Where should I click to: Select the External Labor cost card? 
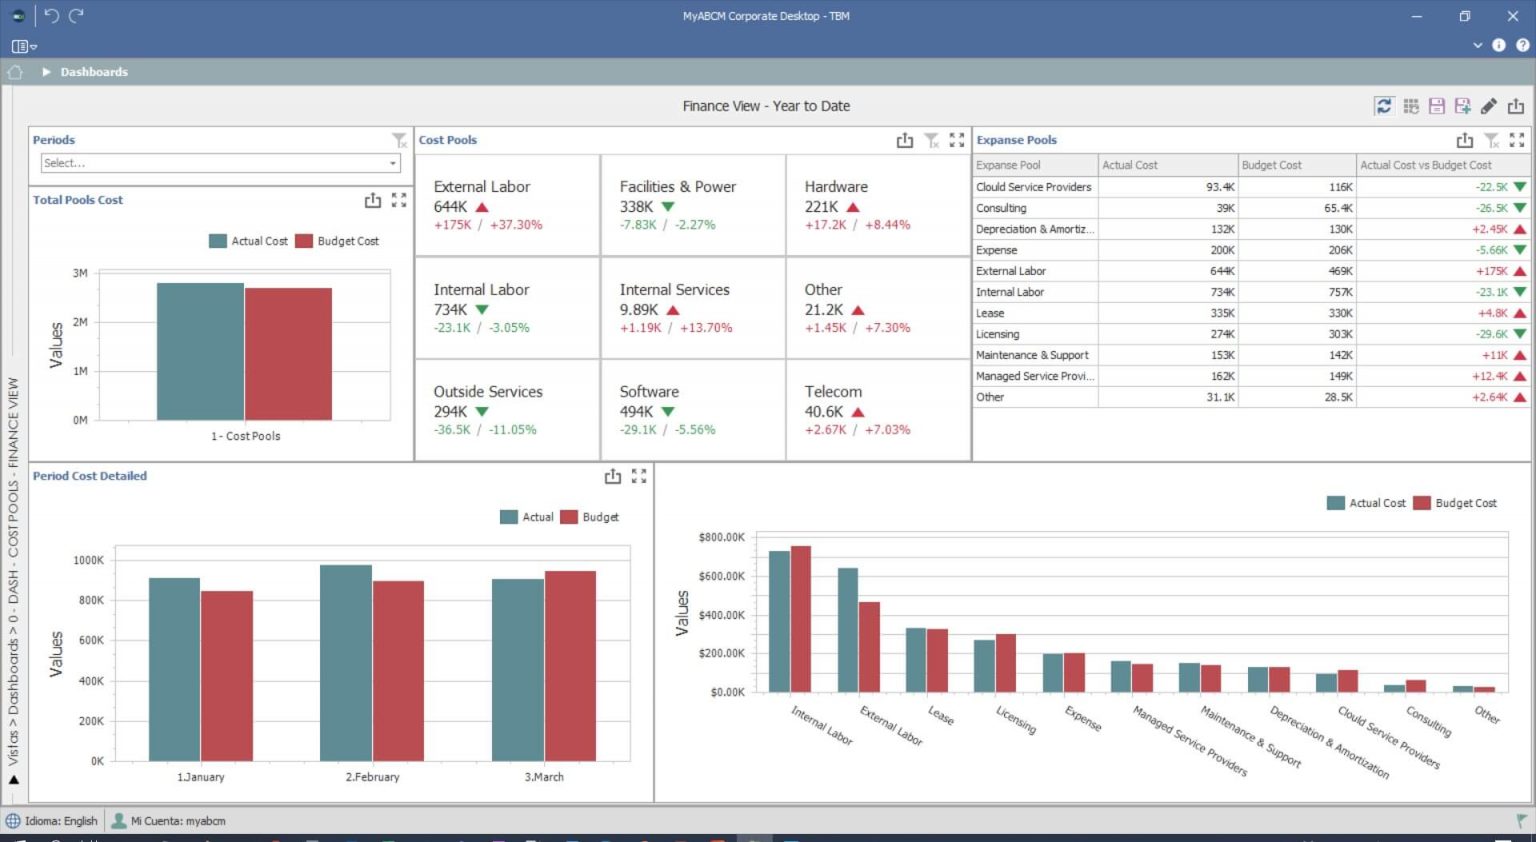(x=507, y=205)
